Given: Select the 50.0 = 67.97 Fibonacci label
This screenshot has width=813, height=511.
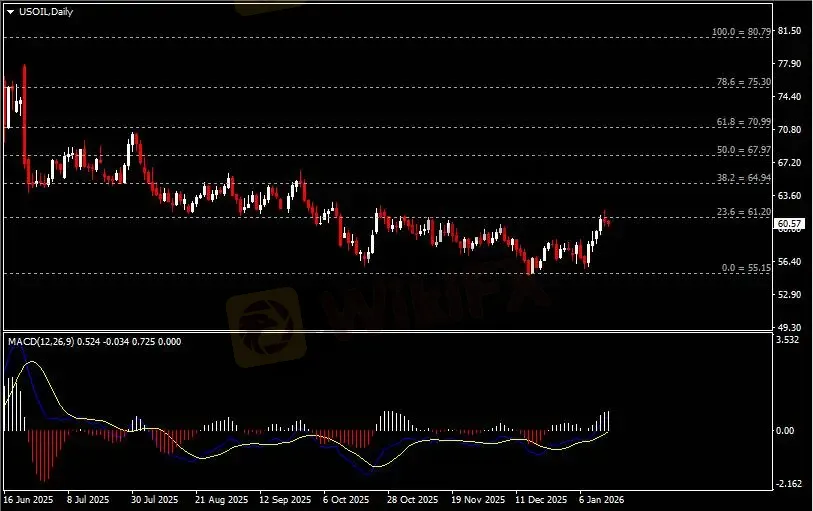Looking at the screenshot, I should click(x=744, y=150).
